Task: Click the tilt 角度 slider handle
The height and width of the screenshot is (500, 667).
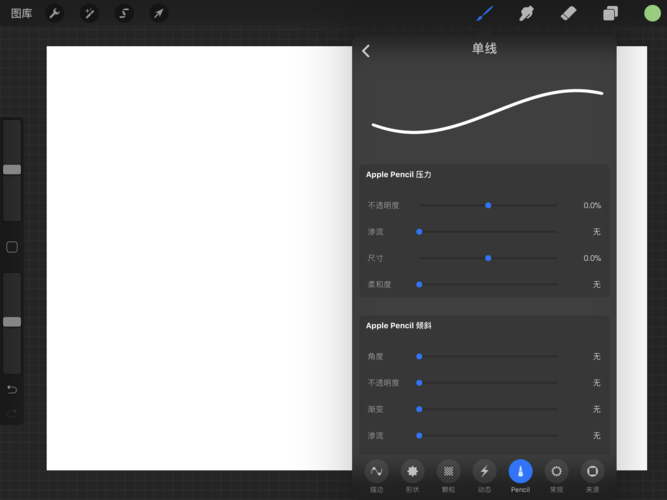Action: (419, 357)
